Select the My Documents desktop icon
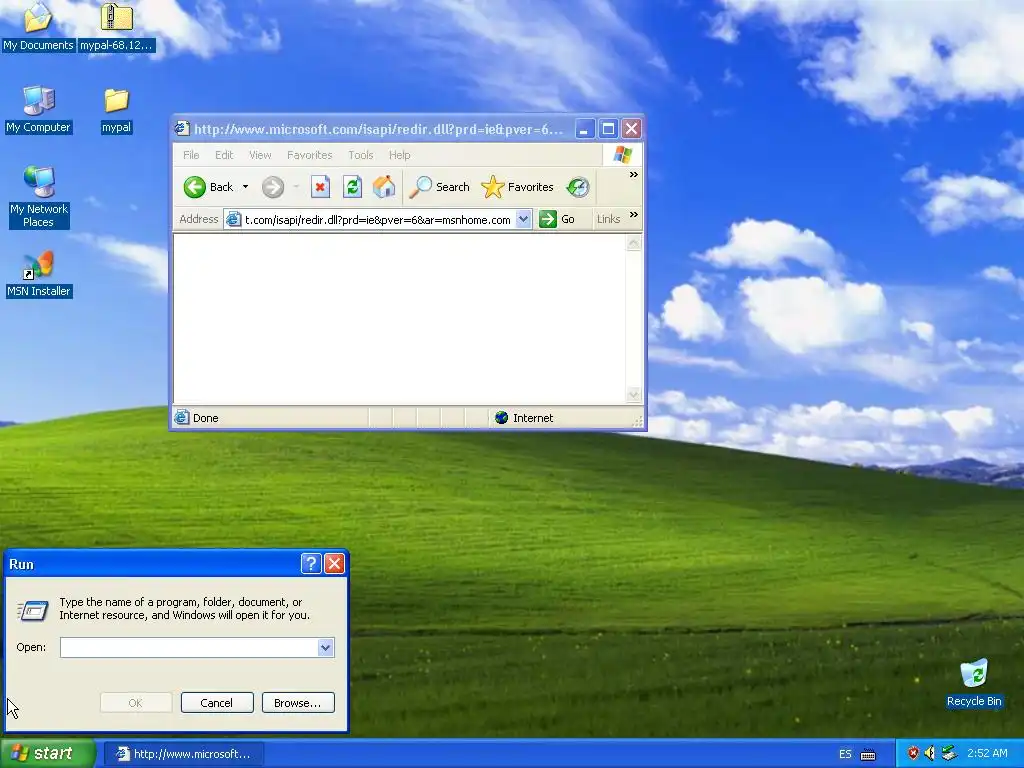1024x768 pixels. (38, 27)
